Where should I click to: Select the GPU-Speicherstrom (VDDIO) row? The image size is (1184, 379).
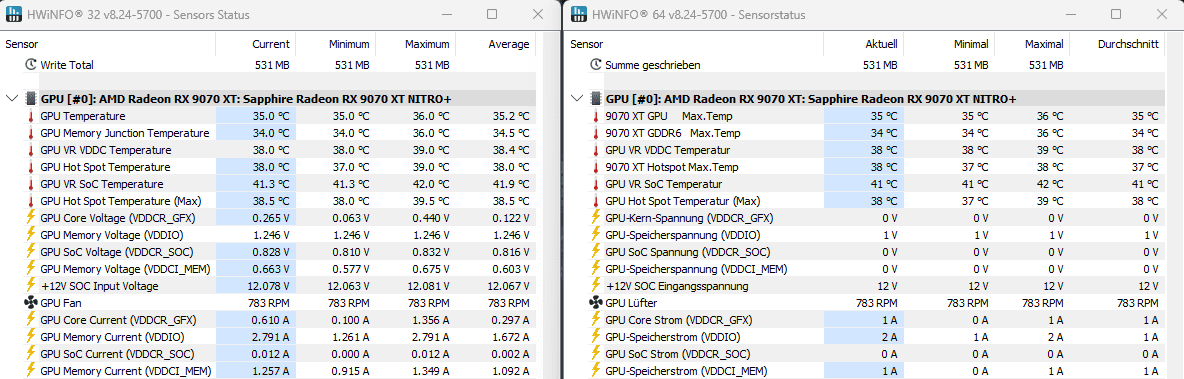pyautogui.click(x=867, y=337)
